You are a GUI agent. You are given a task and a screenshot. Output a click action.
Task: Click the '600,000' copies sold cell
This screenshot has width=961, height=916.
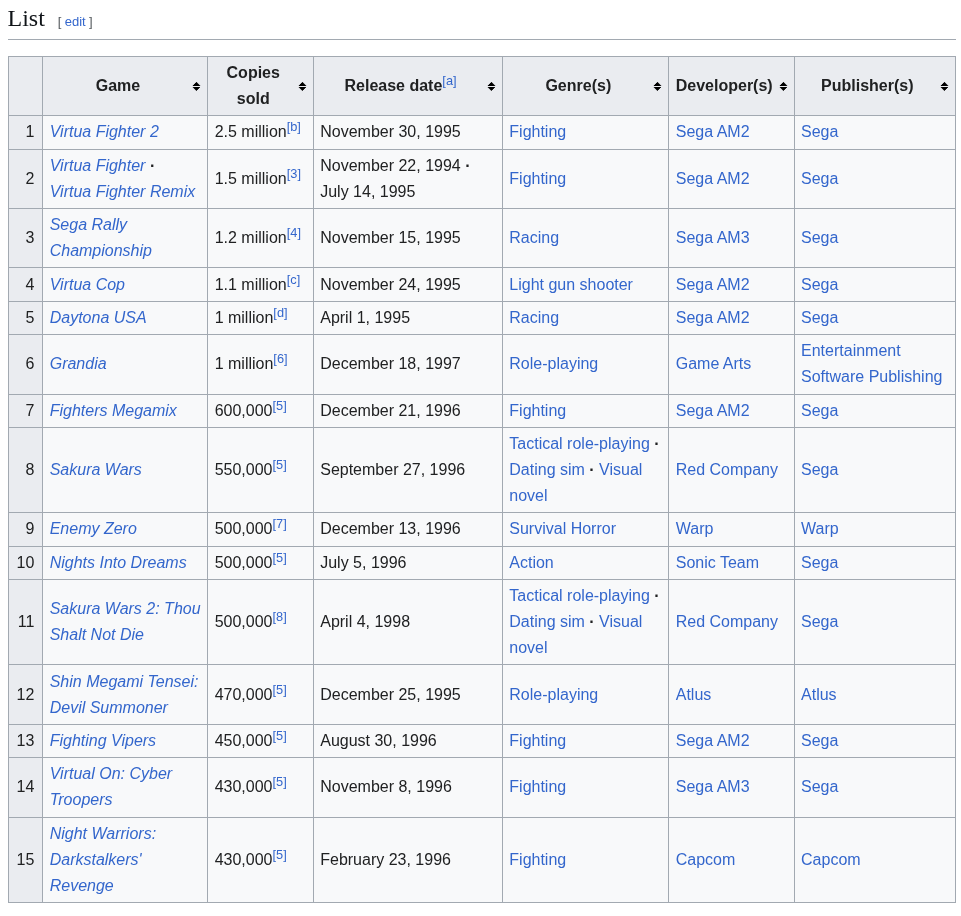coord(260,411)
